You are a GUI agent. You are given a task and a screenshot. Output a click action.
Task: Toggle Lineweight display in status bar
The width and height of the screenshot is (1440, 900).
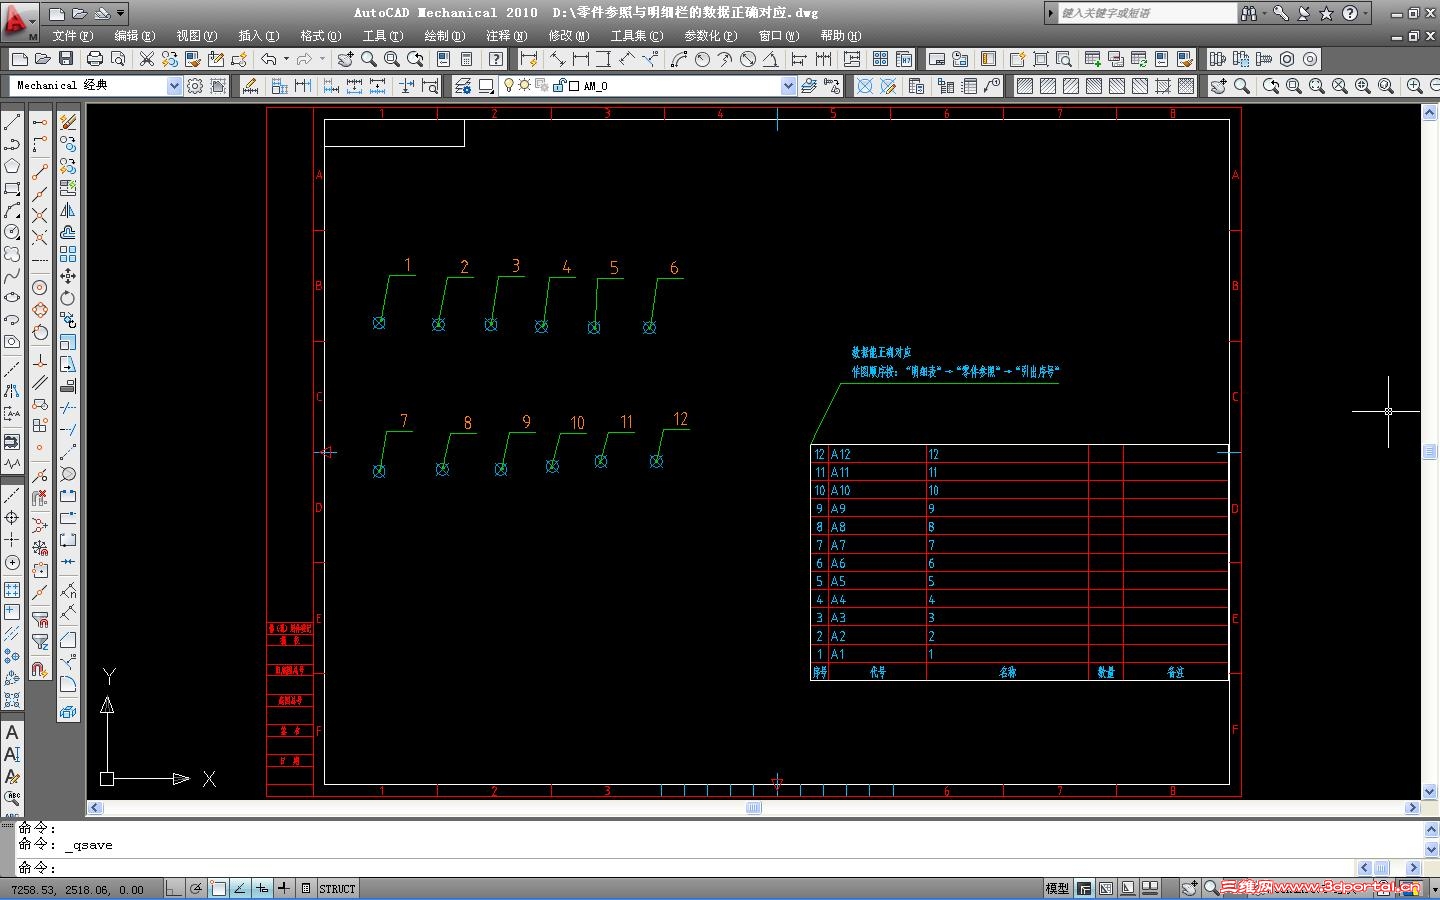click(284, 888)
